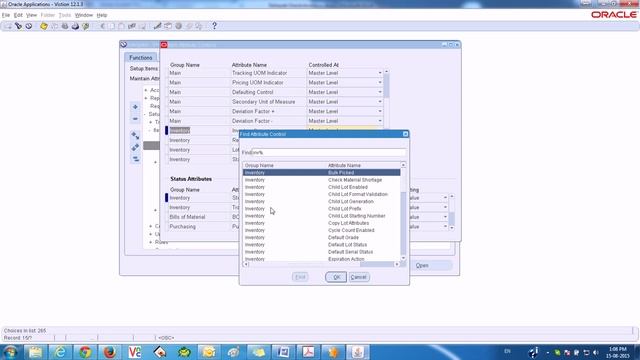This screenshot has height=360, width=640.
Task: Click the question mark Help toolbar icon
Action: (214, 26)
